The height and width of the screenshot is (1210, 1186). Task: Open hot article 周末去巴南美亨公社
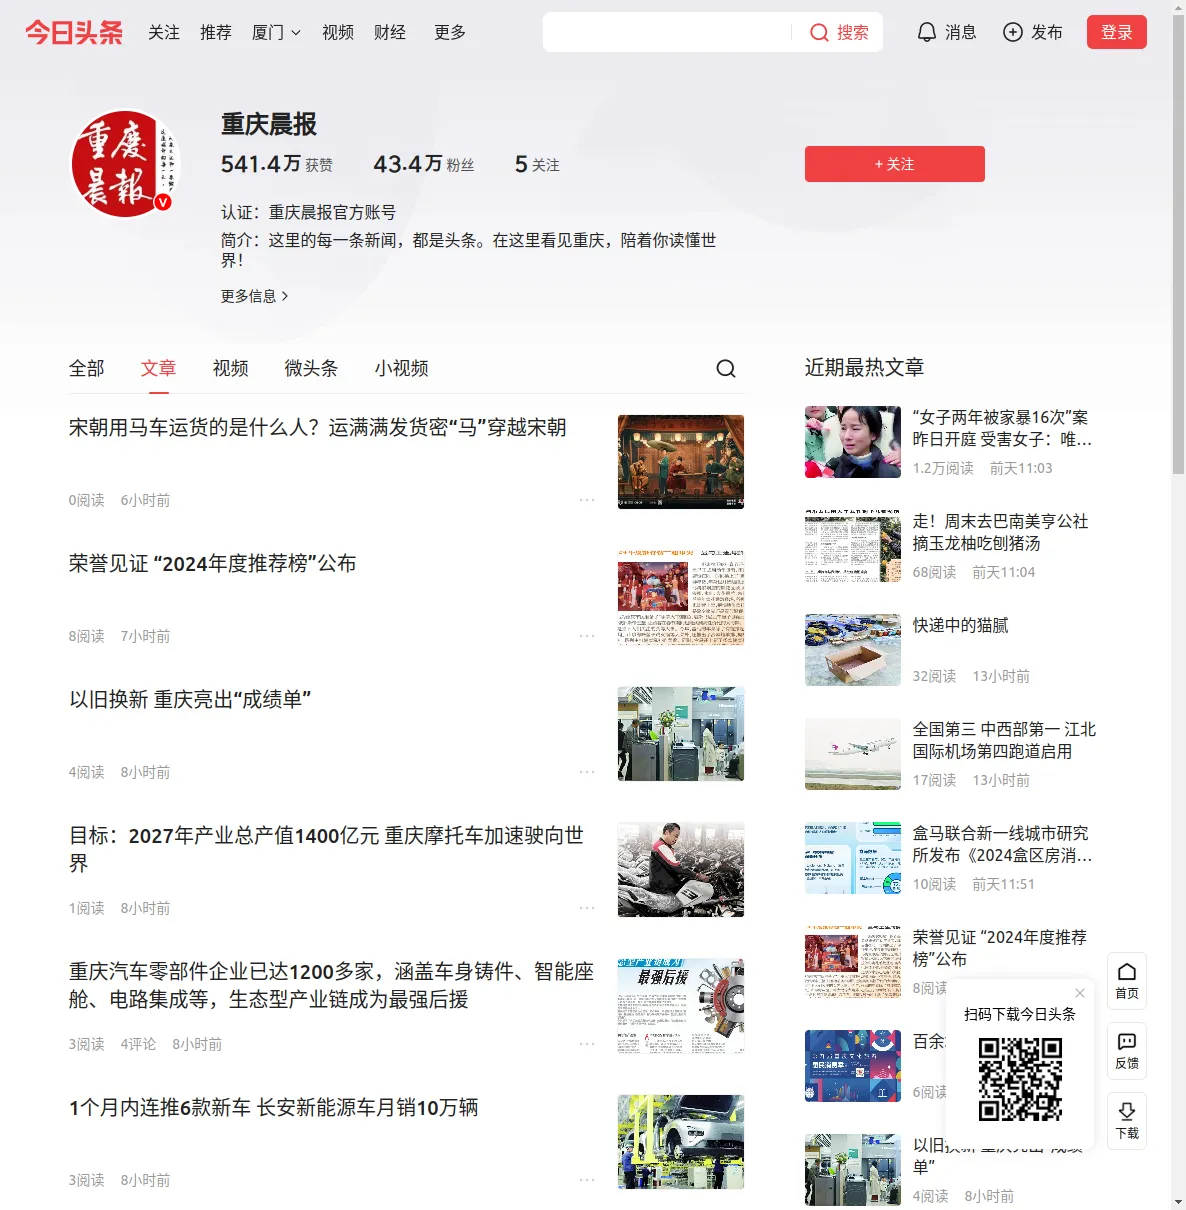1000,532
